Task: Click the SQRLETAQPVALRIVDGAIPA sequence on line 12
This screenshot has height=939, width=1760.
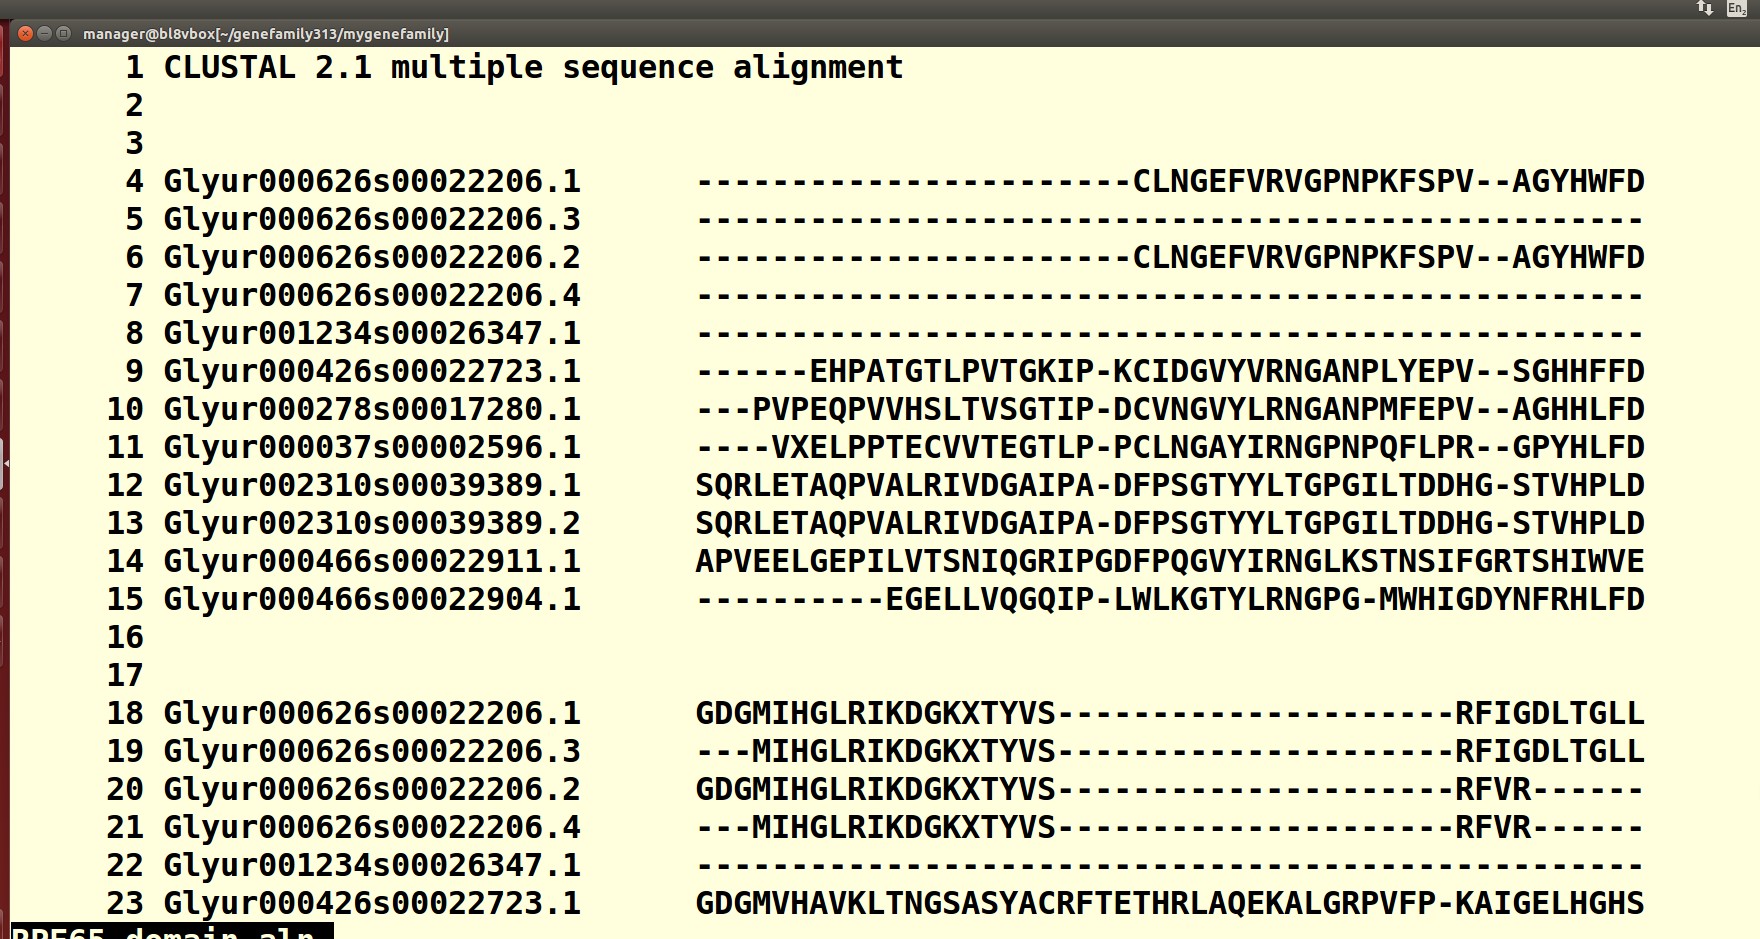Action: click(1170, 486)
